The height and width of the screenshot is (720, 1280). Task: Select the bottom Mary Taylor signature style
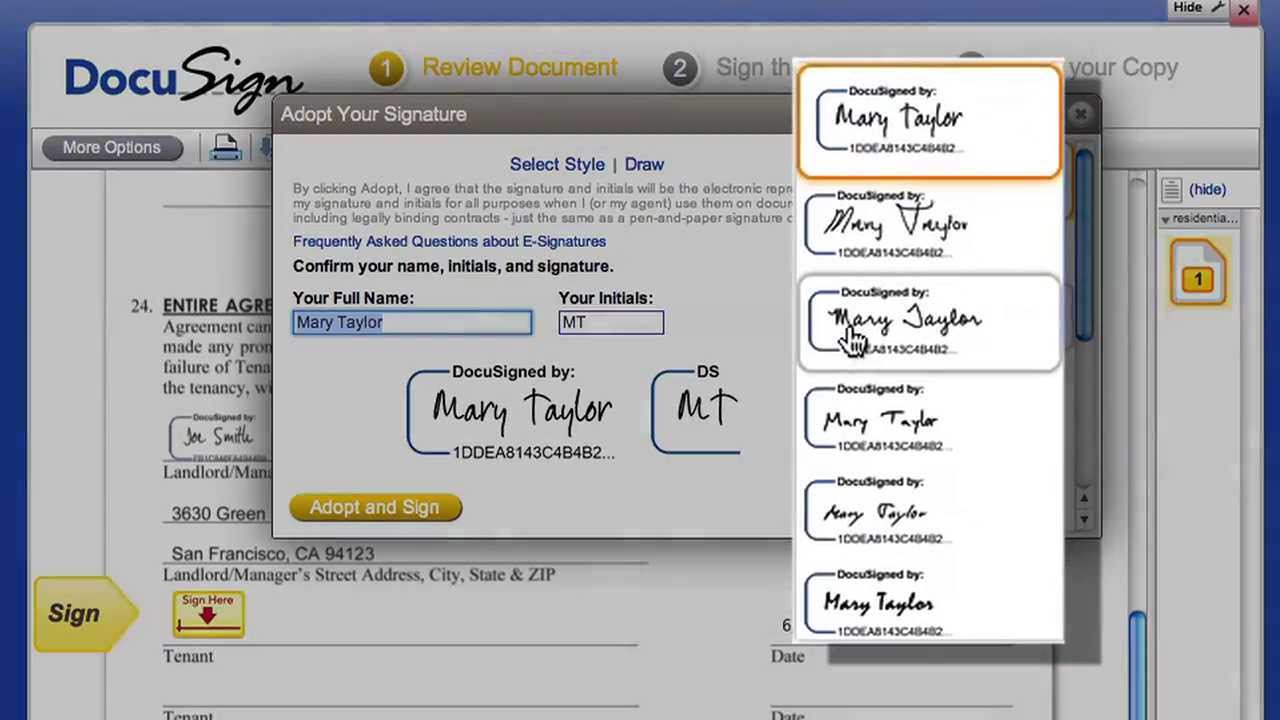click(928, 600)
